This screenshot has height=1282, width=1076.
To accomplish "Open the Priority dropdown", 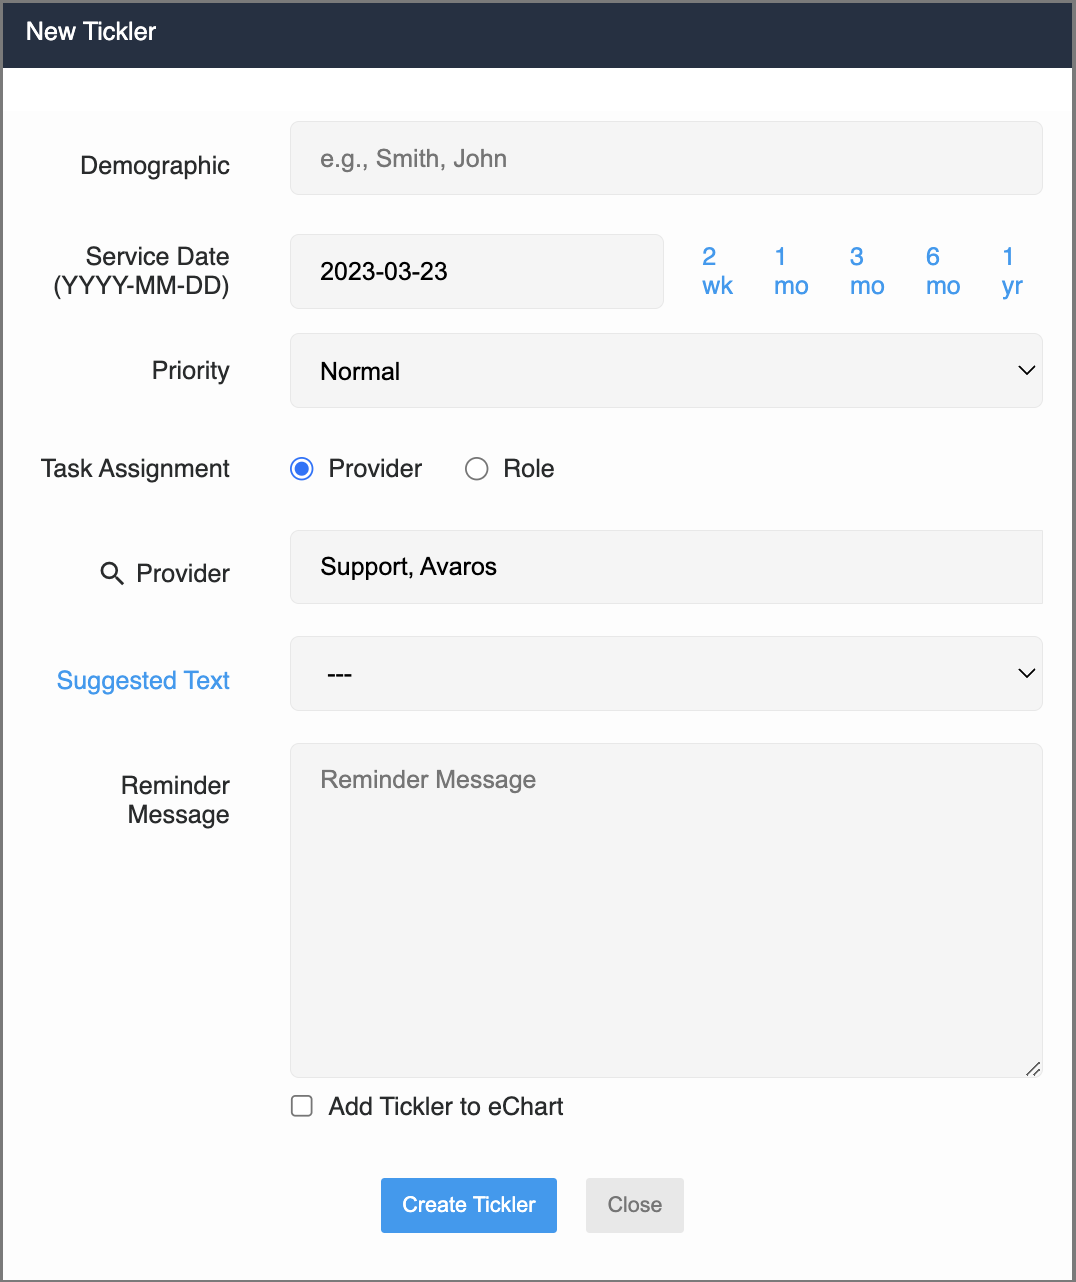I will coord(666,371).
